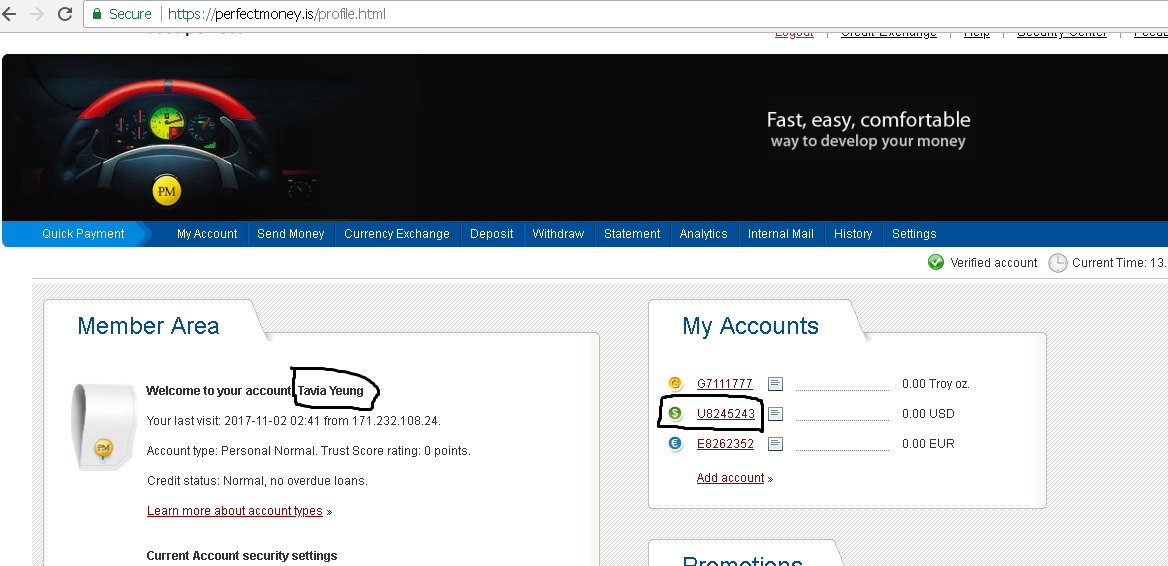Click the 0.00 EUR balance
1168x566 pixels.
[928, 444]
